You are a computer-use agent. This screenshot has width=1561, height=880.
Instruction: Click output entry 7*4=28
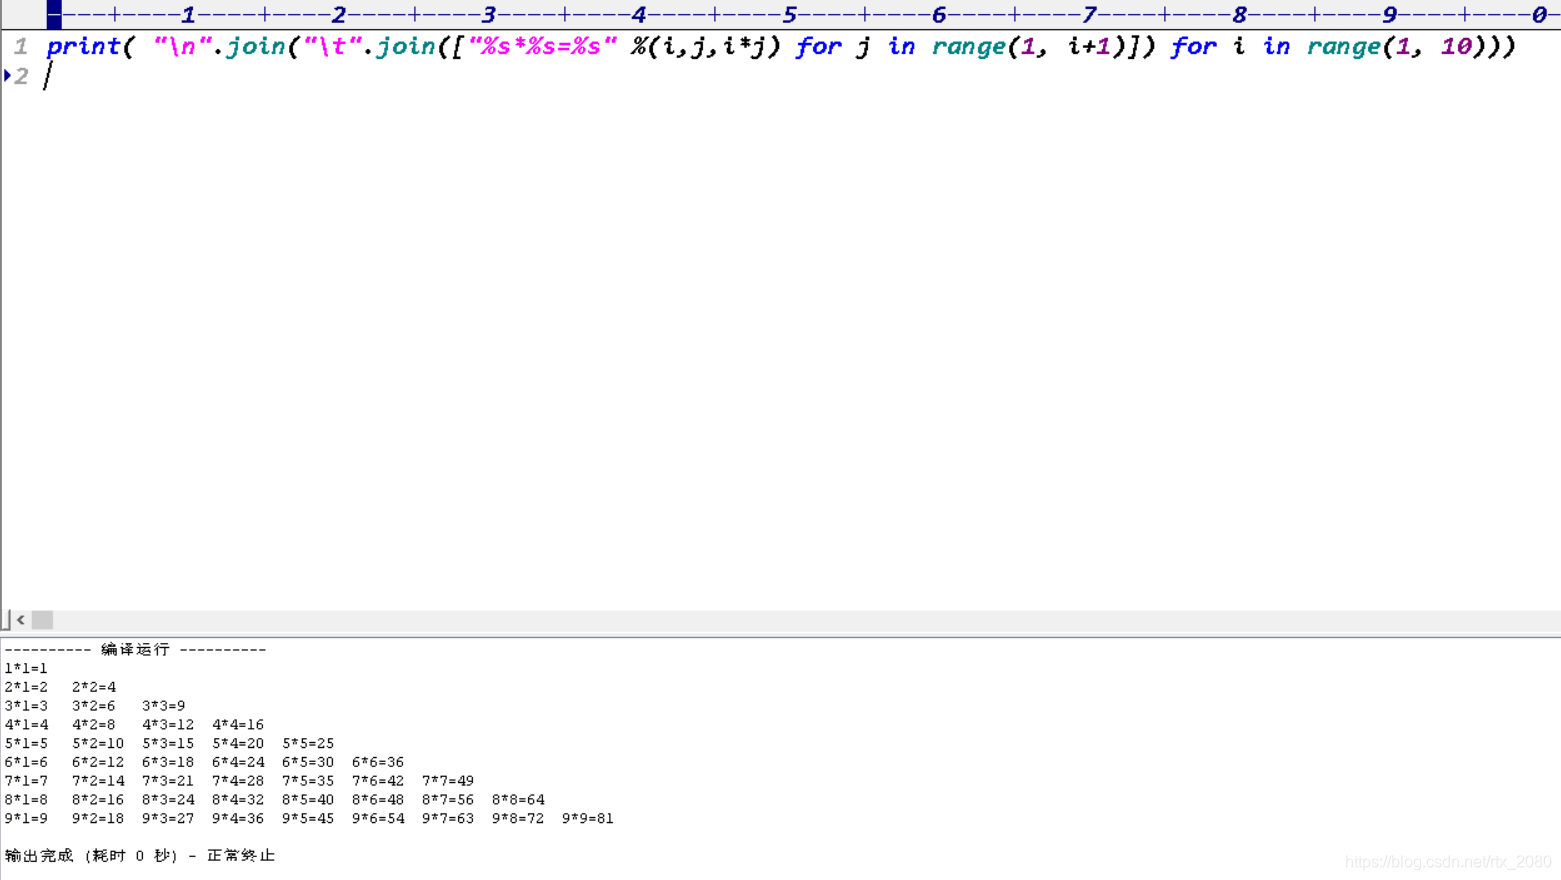pos(238,781)
